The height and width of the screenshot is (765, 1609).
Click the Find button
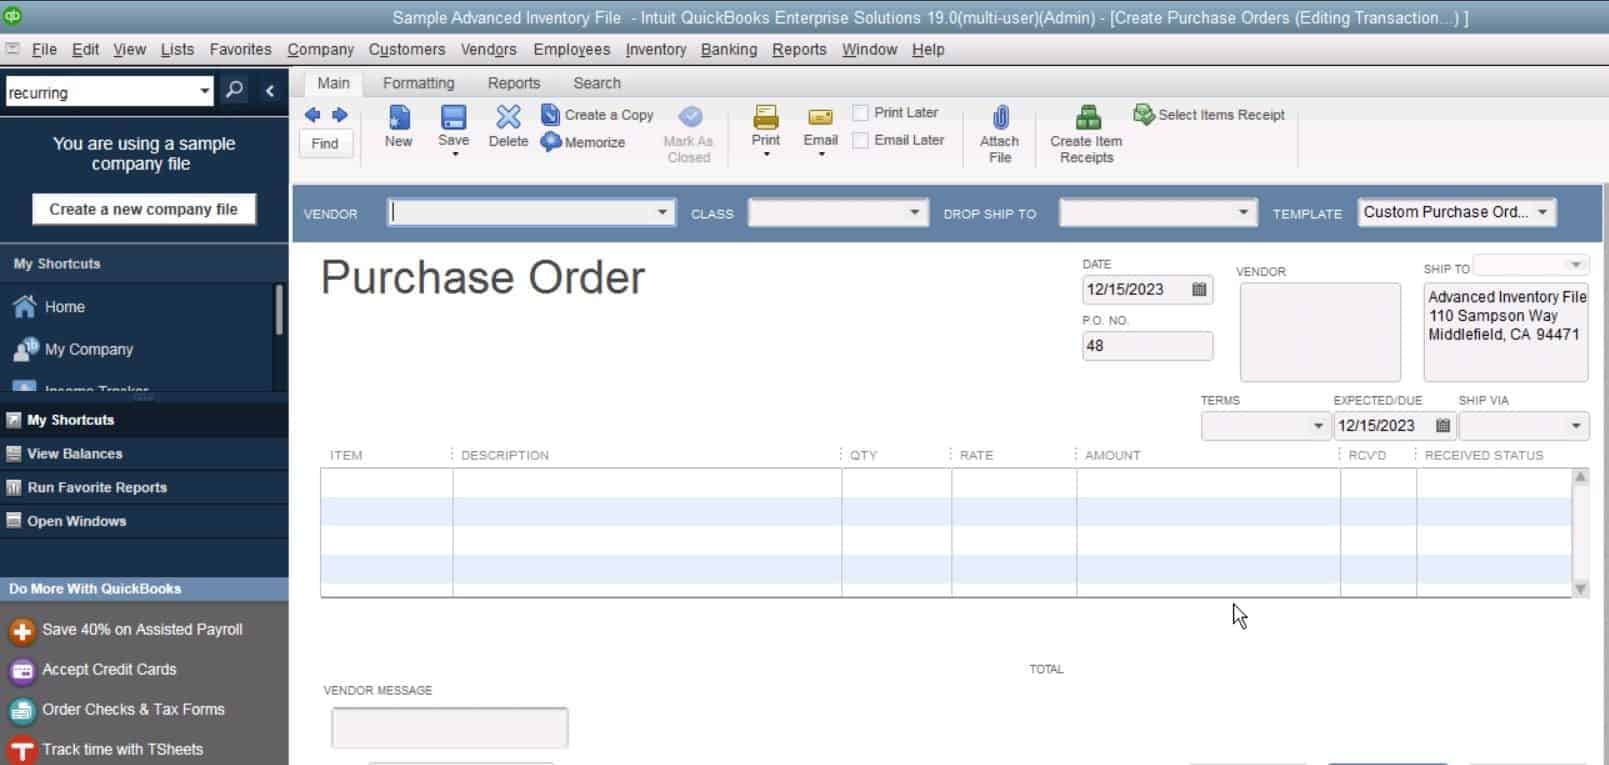tap(325, 143)
